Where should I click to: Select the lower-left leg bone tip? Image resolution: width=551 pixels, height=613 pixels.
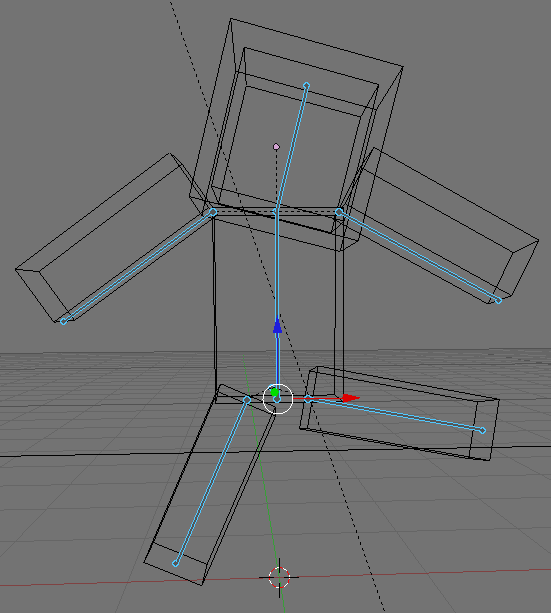(x=176, y=563)
